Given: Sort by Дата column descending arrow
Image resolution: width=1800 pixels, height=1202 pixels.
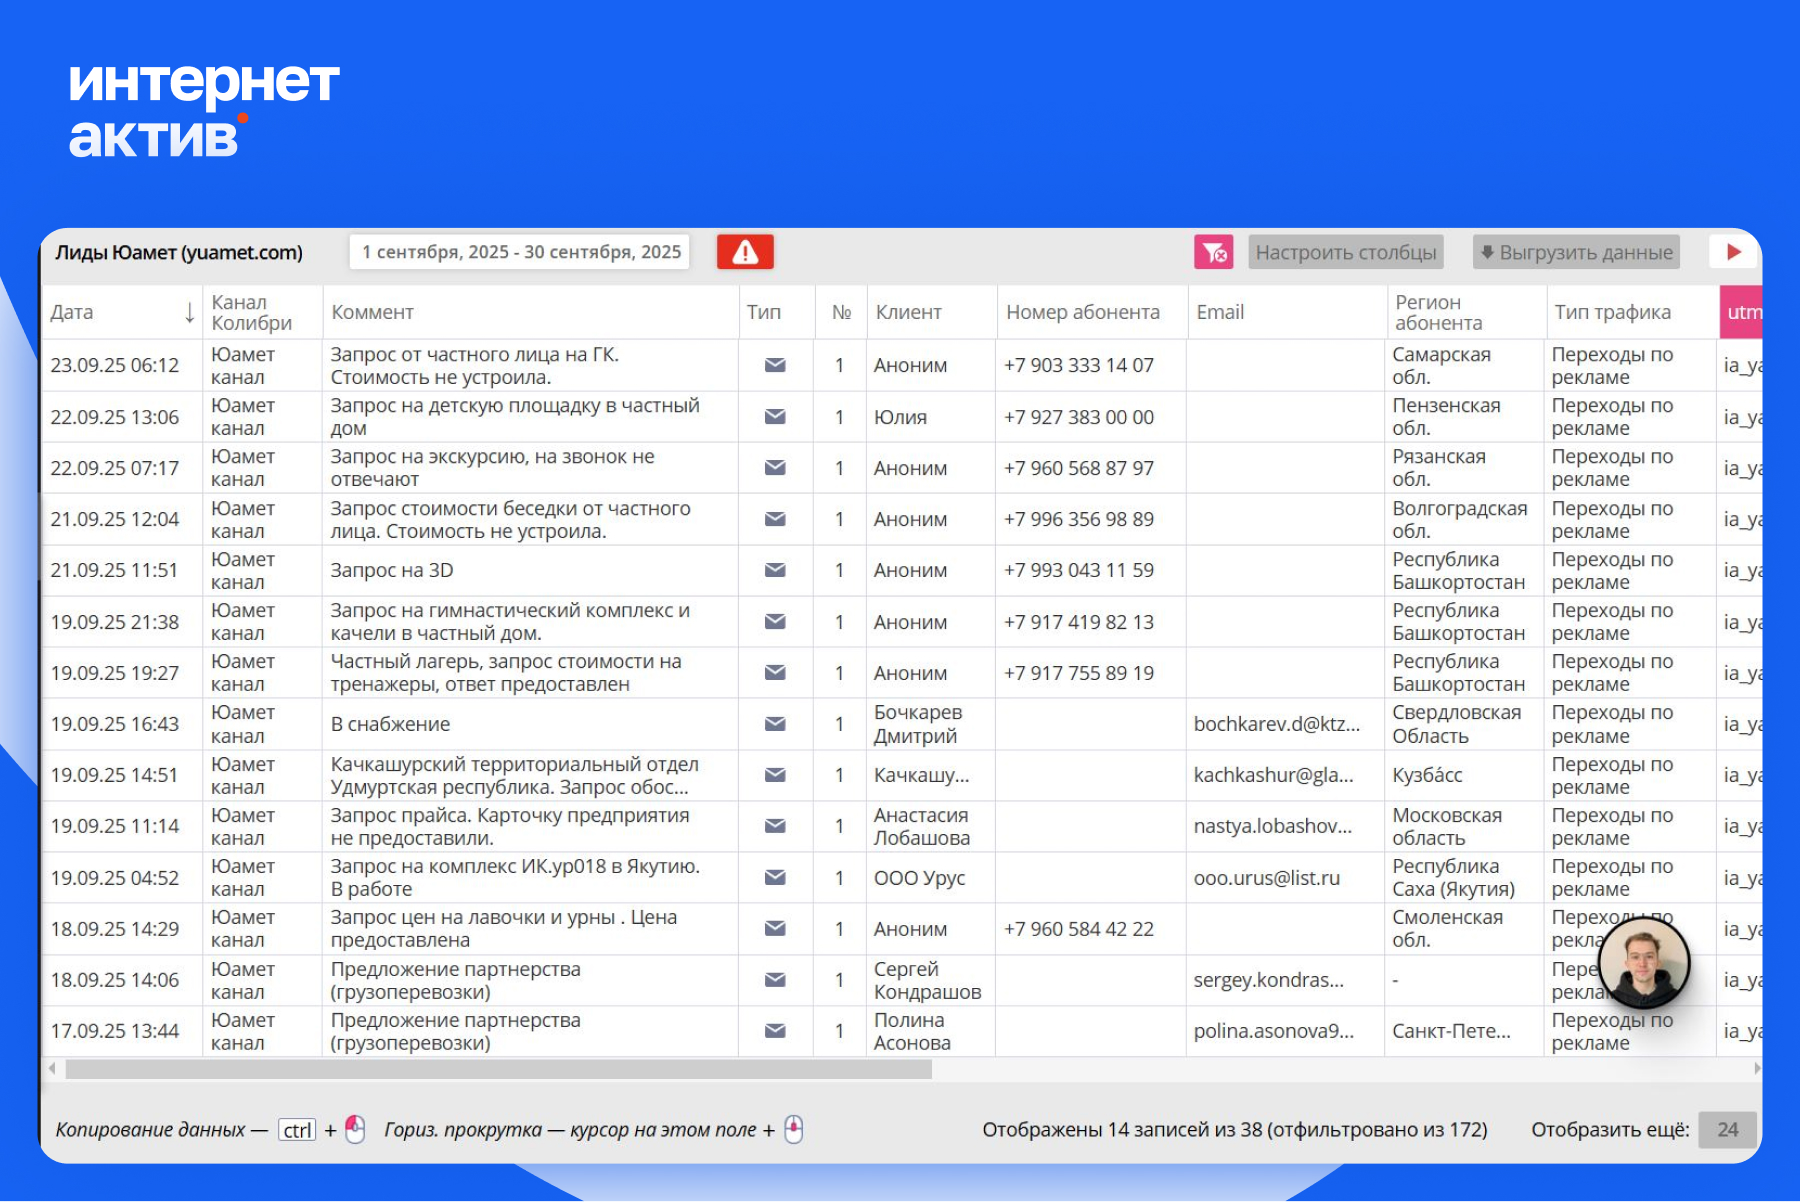Looking at the screenshot, I should coord(189,313).
